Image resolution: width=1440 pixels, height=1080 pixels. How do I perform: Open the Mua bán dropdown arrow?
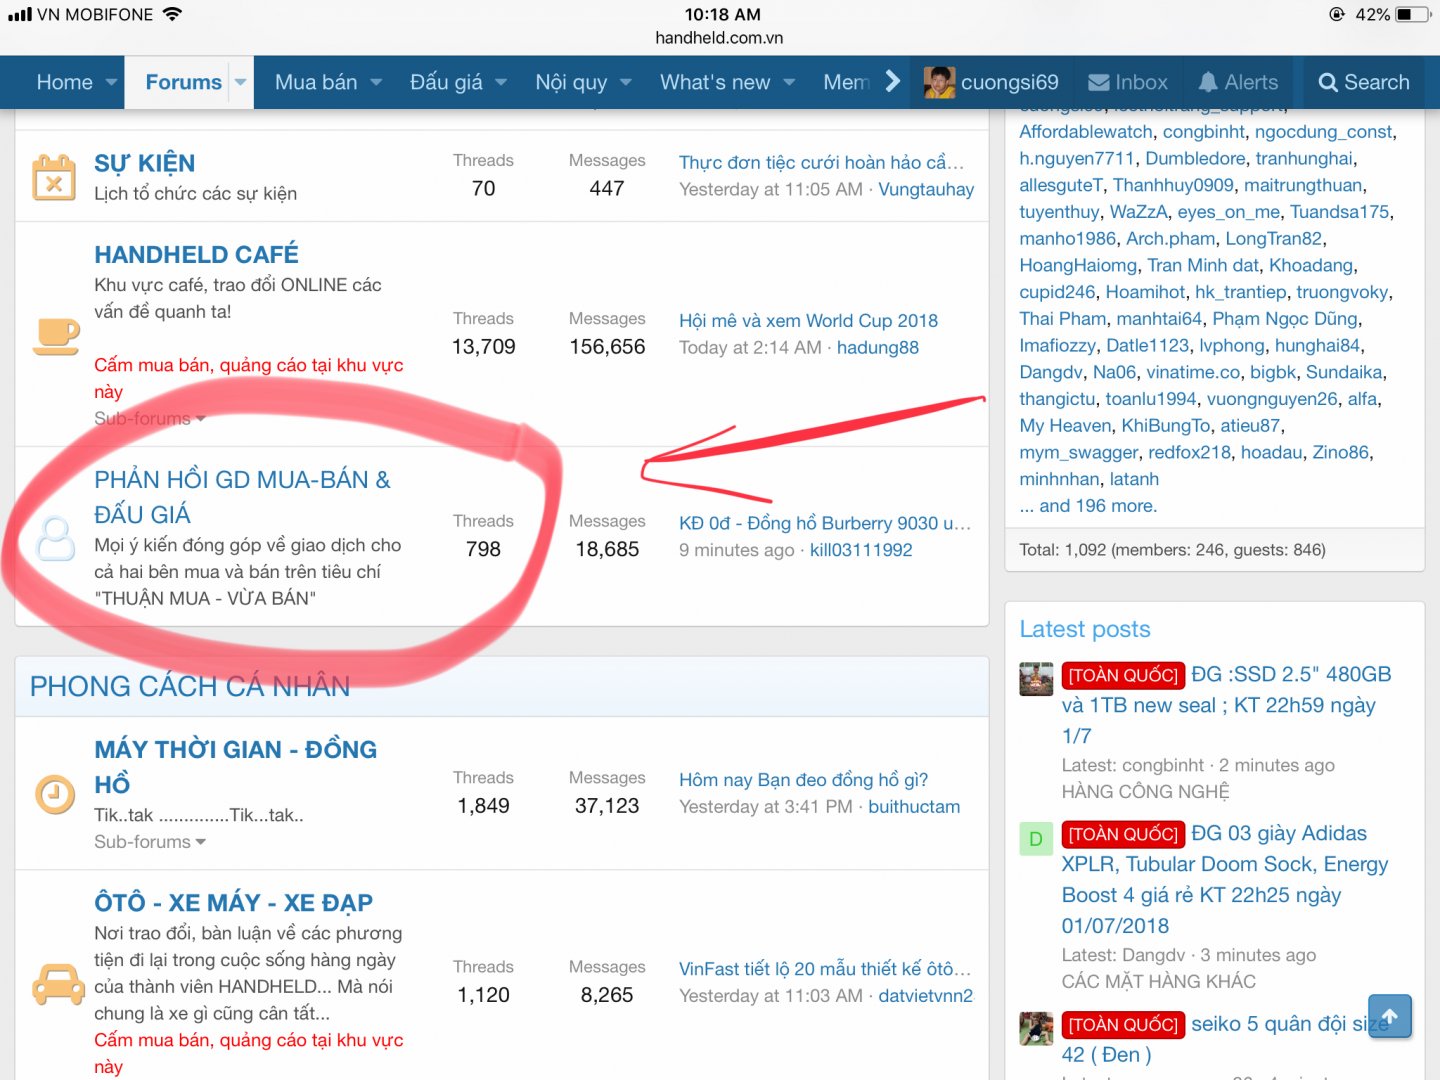(x=377, y=82)
